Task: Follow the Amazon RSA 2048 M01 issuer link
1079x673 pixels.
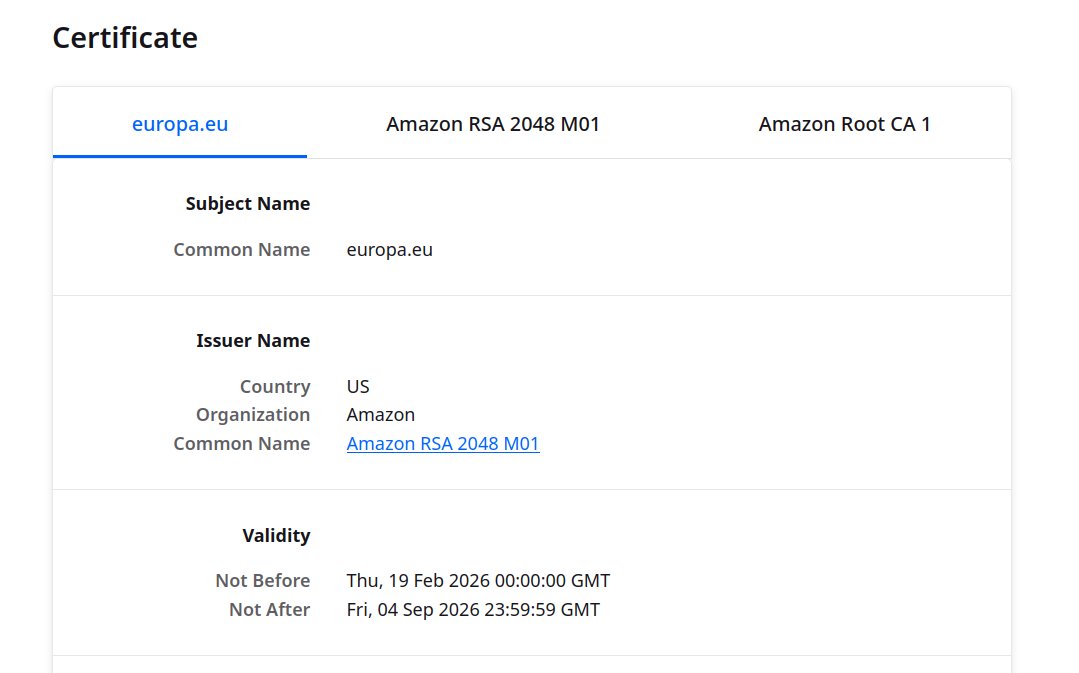Action: pos(443,444)
